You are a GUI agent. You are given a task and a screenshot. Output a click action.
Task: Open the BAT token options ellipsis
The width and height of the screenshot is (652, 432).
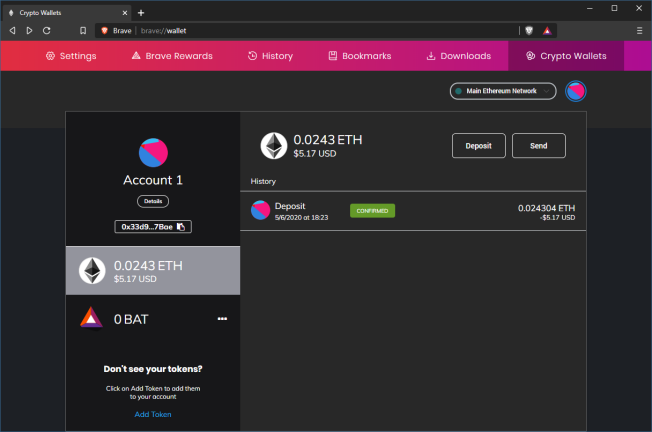[x=222, y=319]
